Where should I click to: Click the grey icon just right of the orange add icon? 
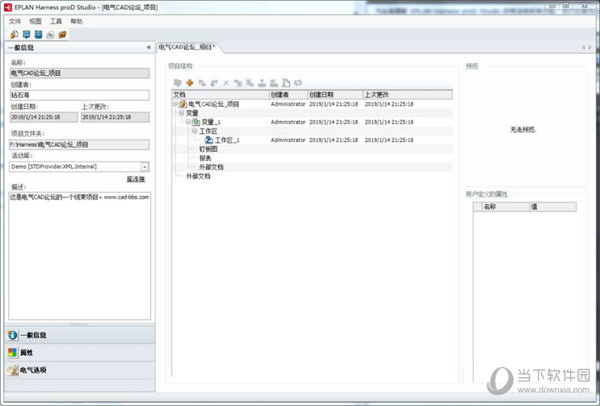coord(202,83)
